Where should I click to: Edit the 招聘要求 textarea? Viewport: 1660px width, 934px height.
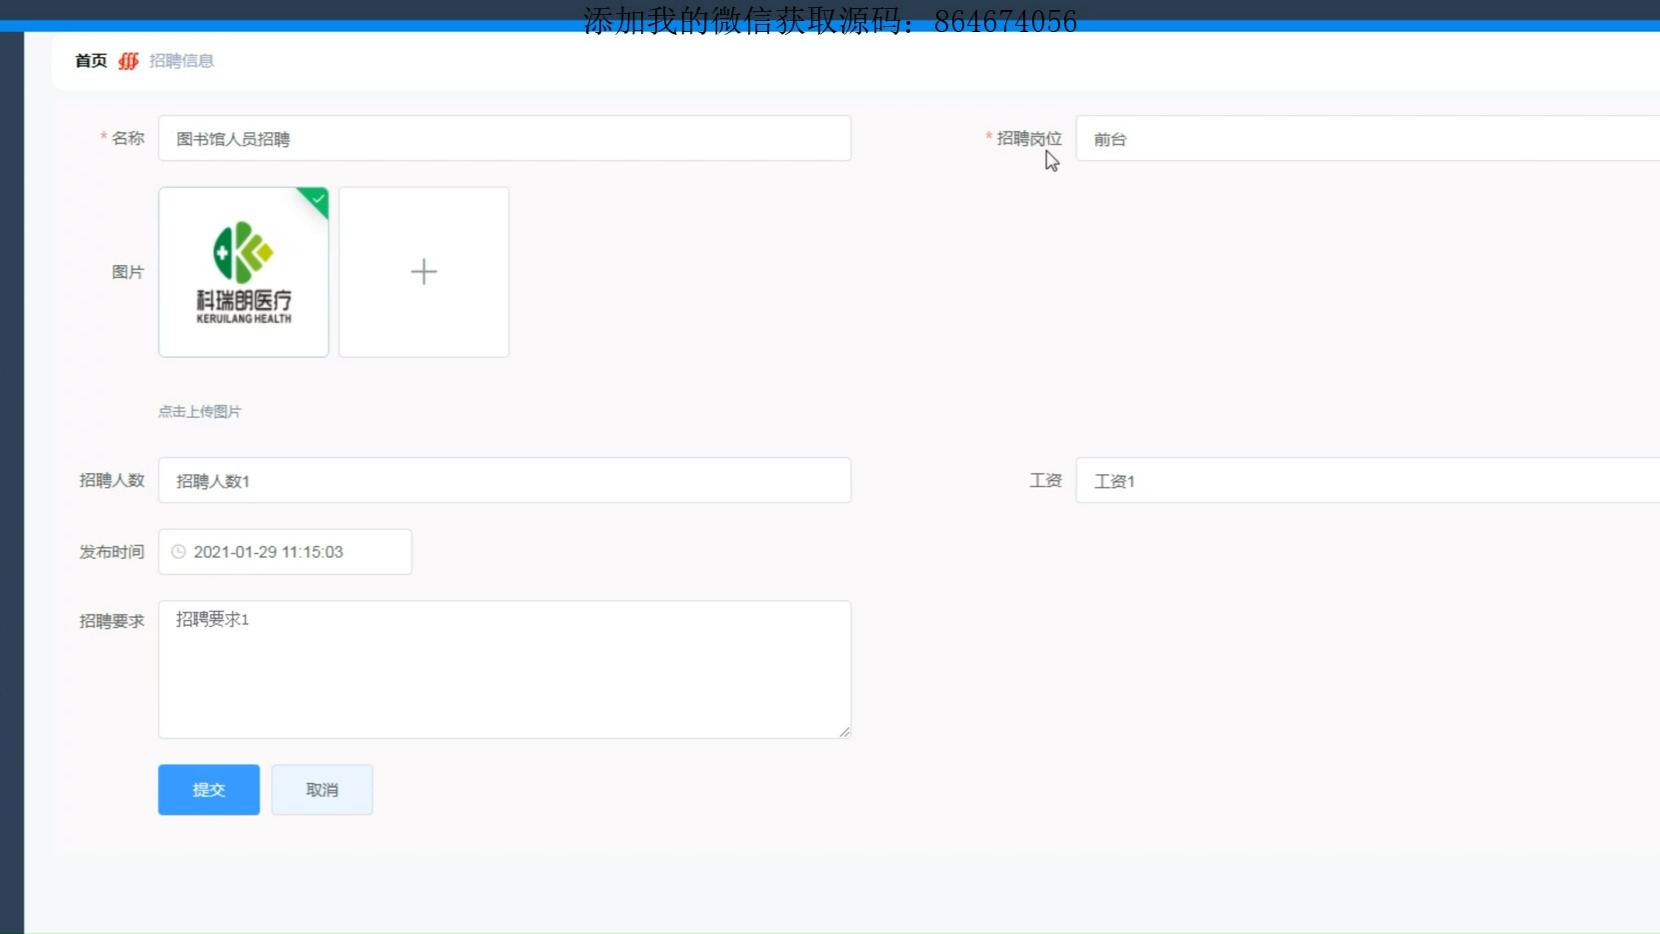[x=505, y=670]
